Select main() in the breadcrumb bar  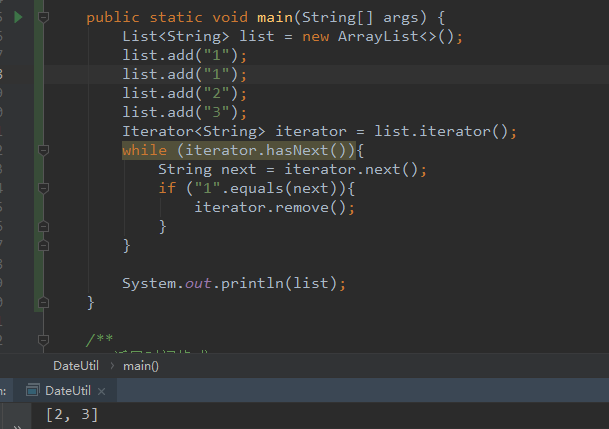click(141, 366)
